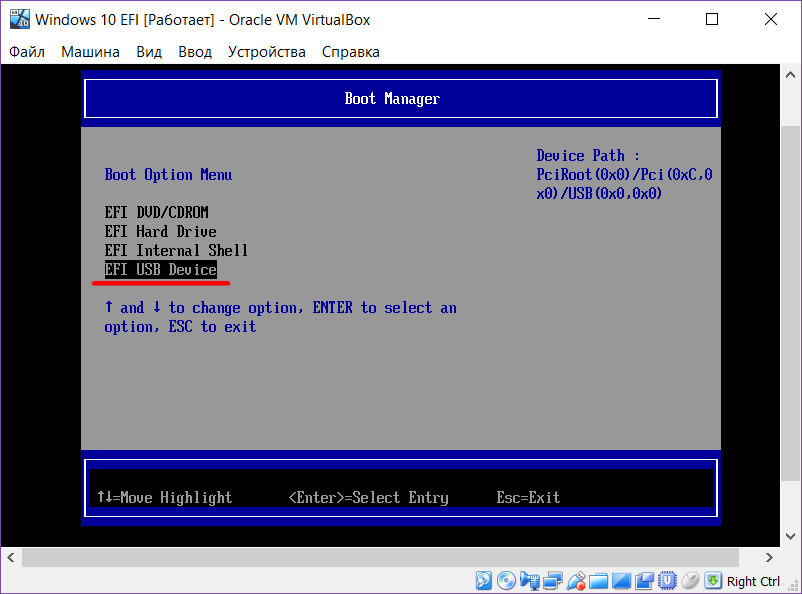The width and height of the screenshot is (802, 594).
Task: Click the horizontal scrollbar thumb
Action: pyautogui.click(x=381, y=557)
